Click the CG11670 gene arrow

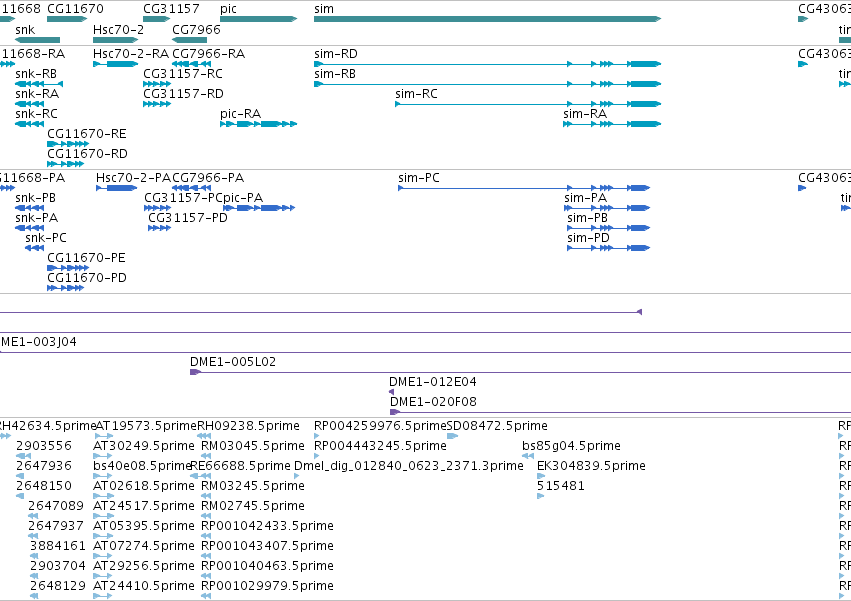pyautogui.click(x=67, y=19)
